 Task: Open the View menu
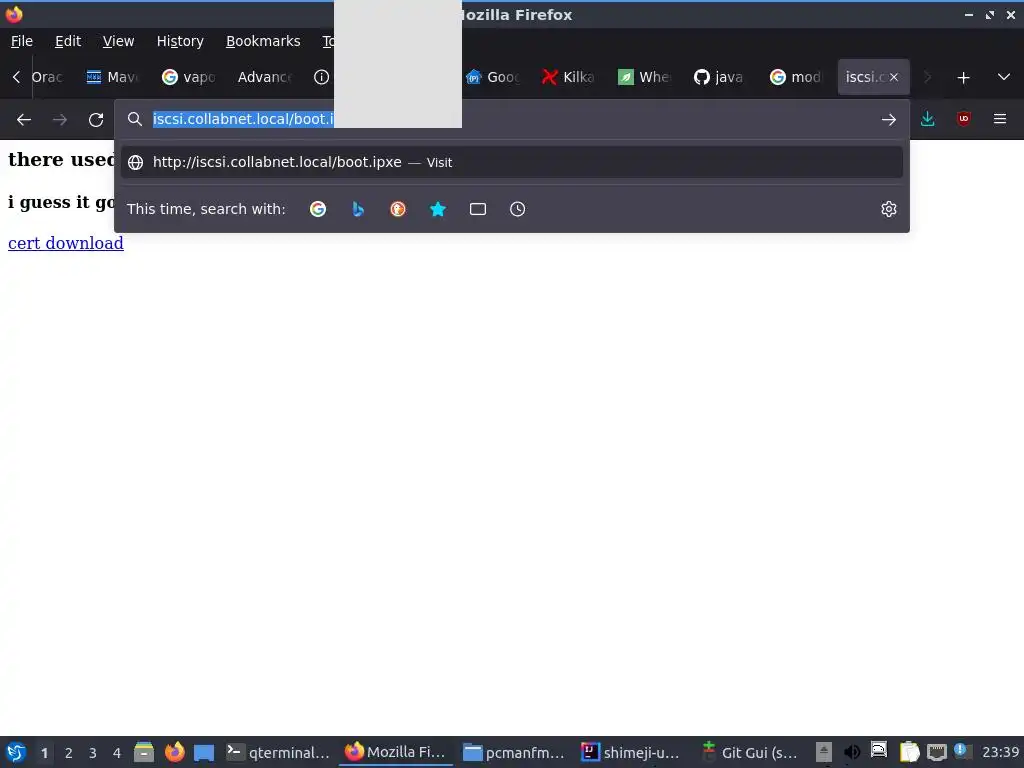(x=118, y=41)
